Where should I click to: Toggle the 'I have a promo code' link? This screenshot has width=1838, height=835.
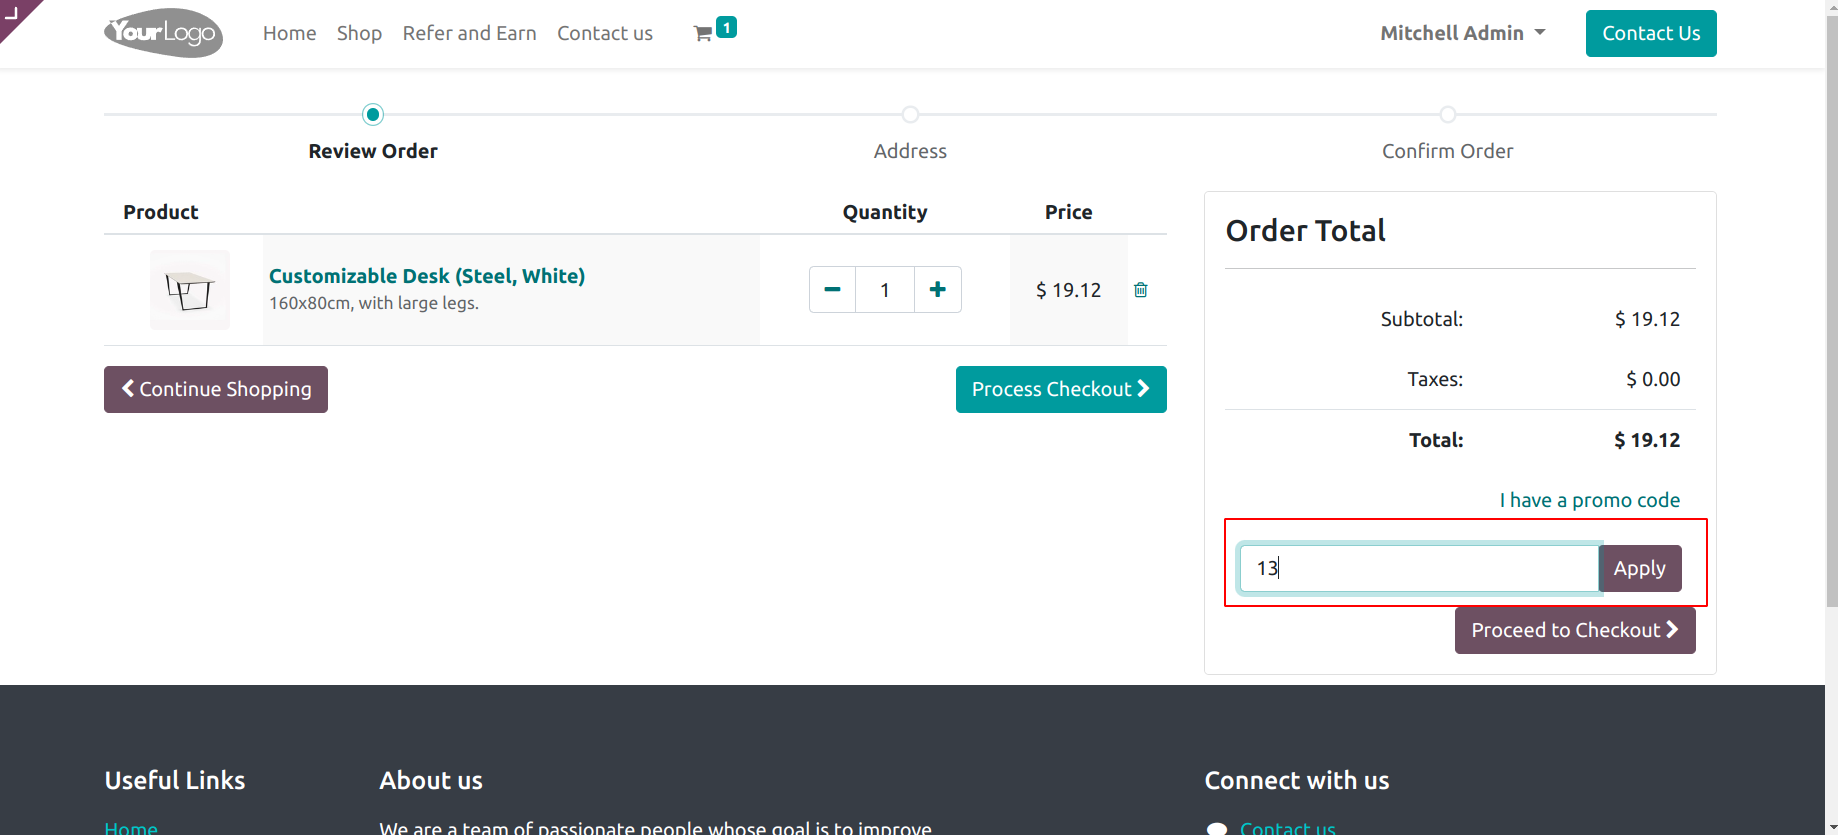click(x=1589, y=500)
